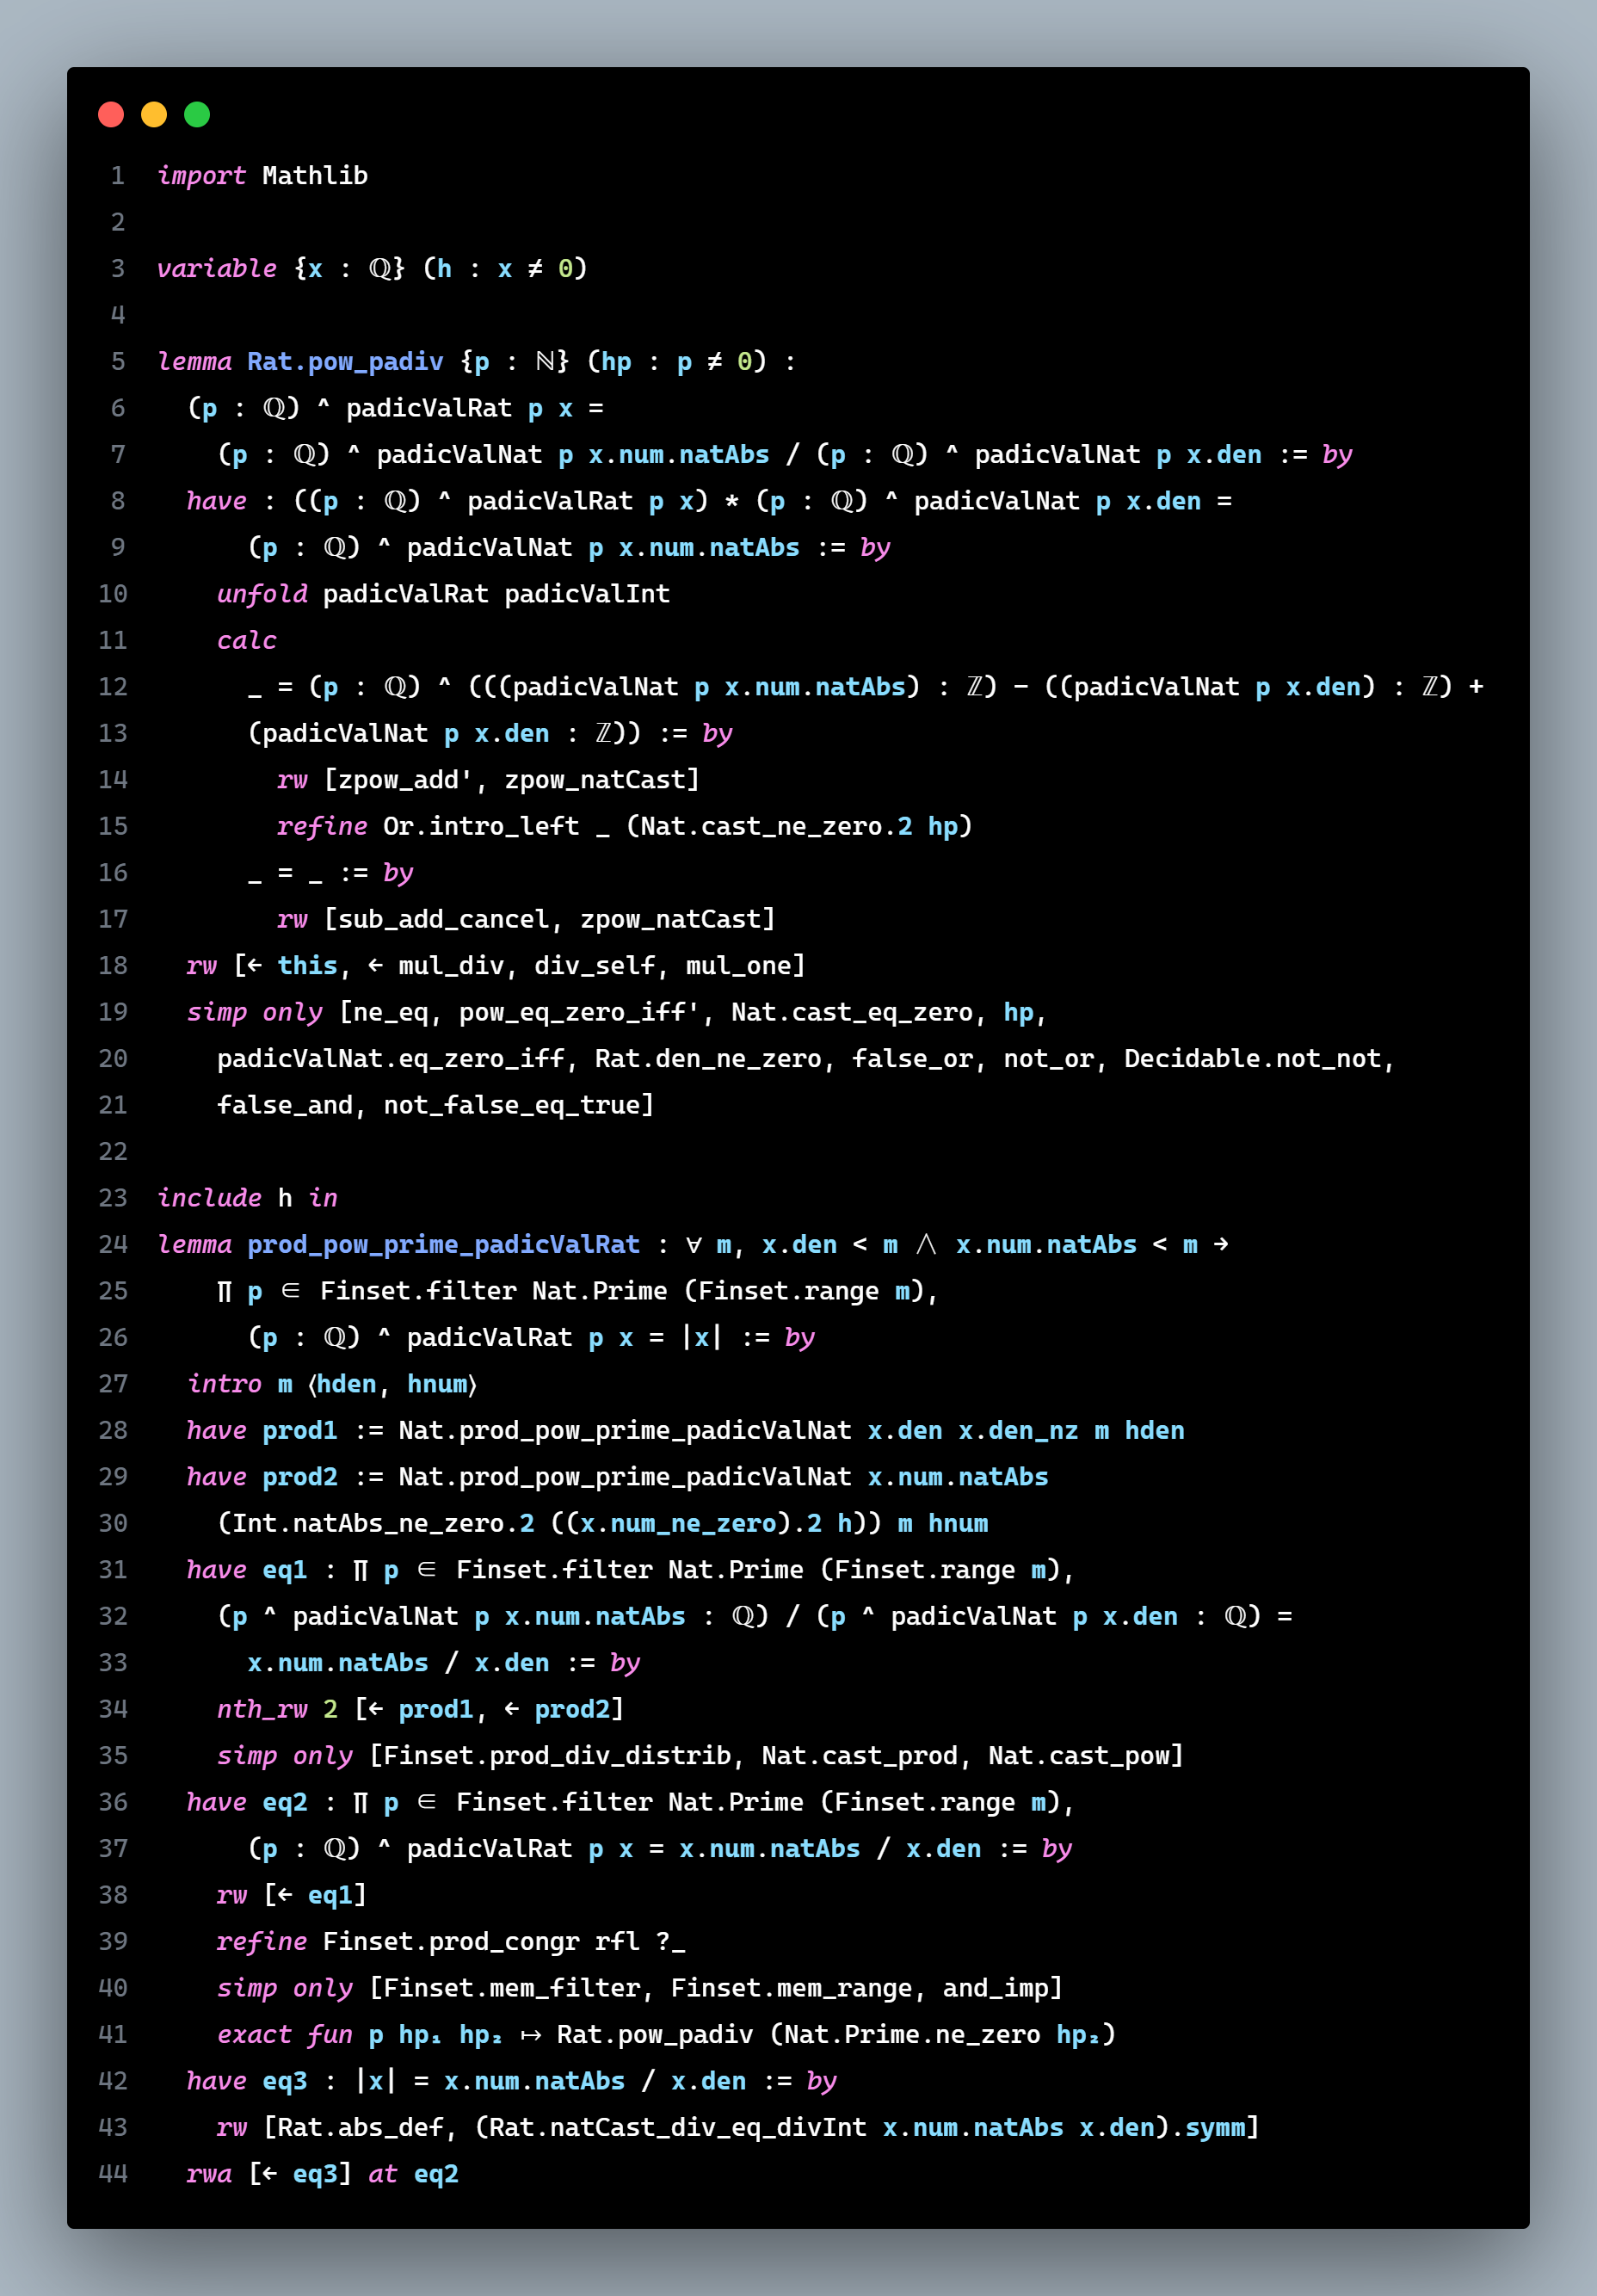Click 'Mathlib' in the import statement
This screenshot has width=1597, height=2296.
pyautogui.click(x=315, y=176)
